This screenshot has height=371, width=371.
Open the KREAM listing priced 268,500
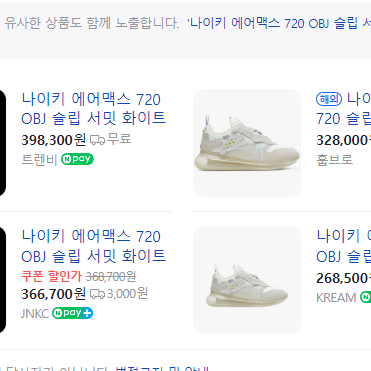343,246
